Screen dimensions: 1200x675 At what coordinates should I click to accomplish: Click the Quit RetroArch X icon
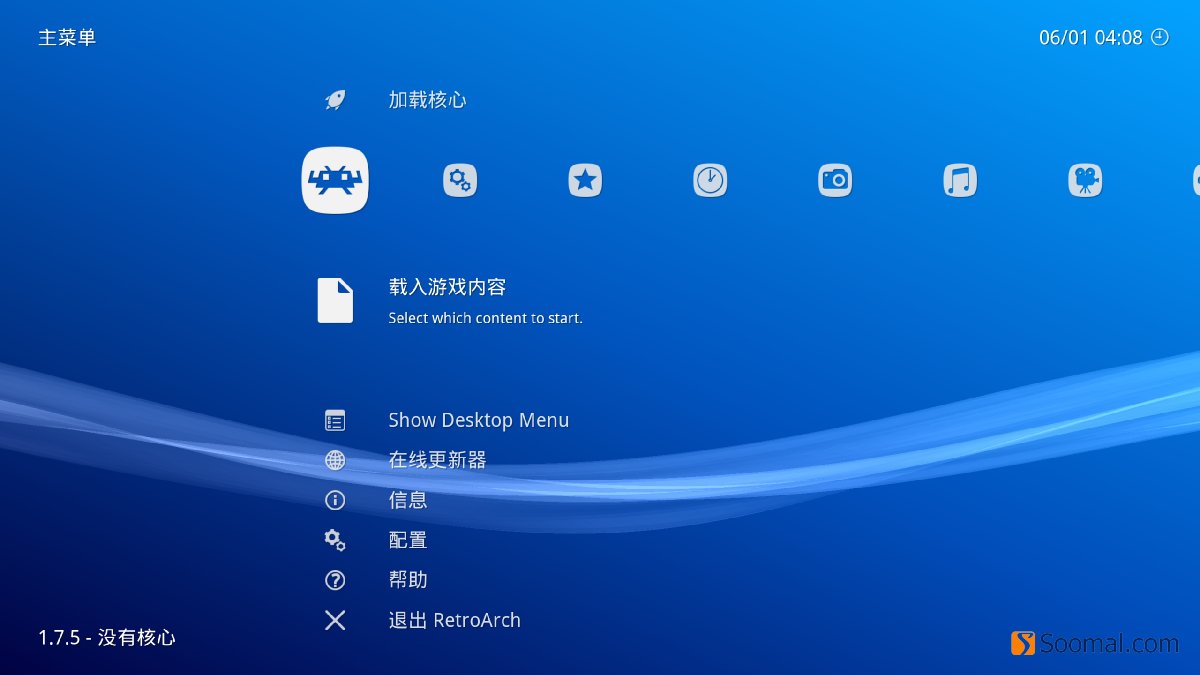pyautogui.click(x=335, y=620)
